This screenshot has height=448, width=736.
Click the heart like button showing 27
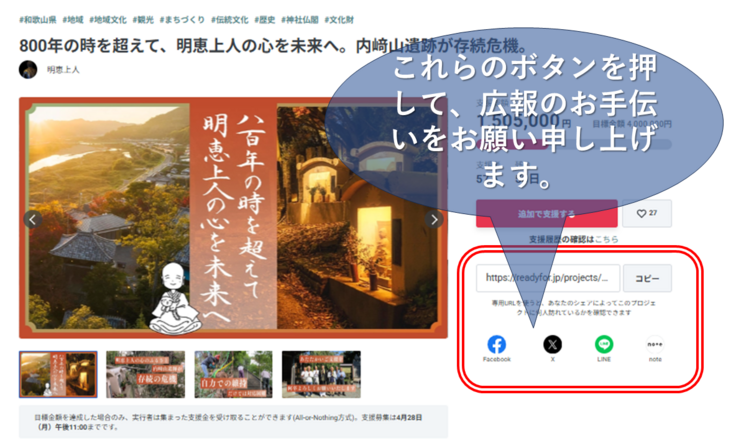point(646,213)
